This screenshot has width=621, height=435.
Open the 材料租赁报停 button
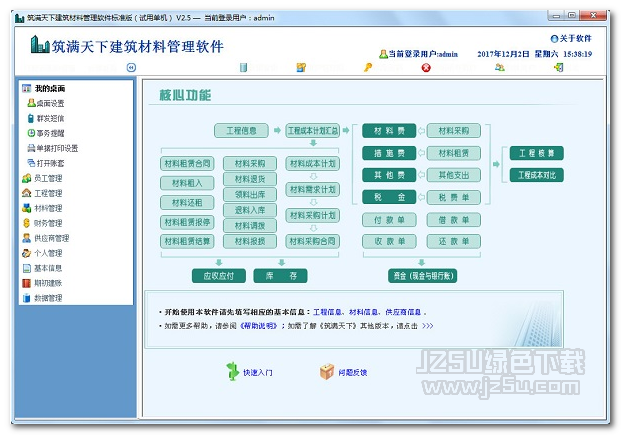click(x=187, y=222)
